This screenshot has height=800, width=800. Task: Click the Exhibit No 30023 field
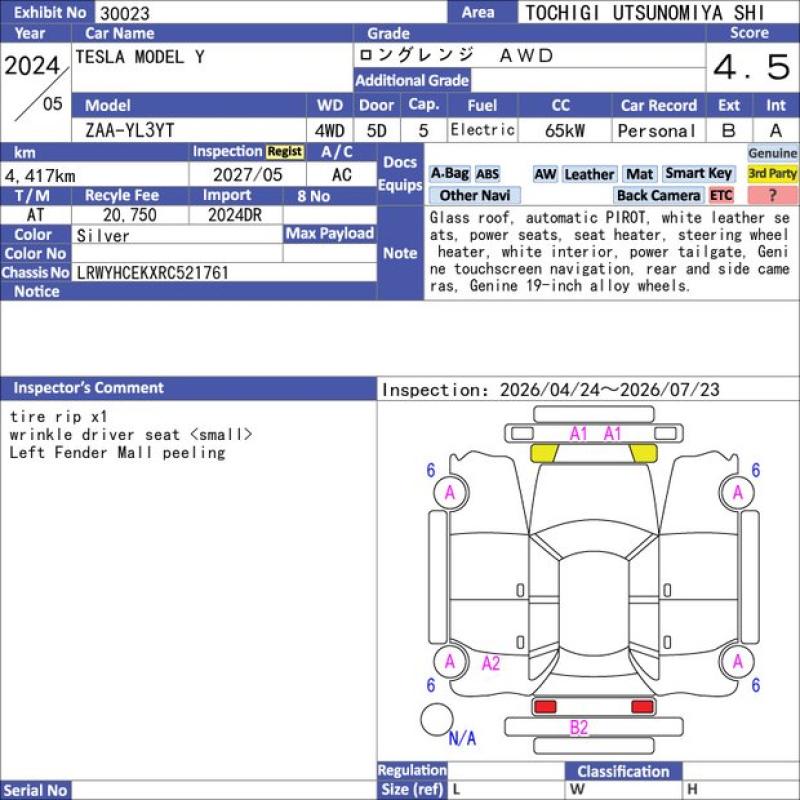click(270, 12)
